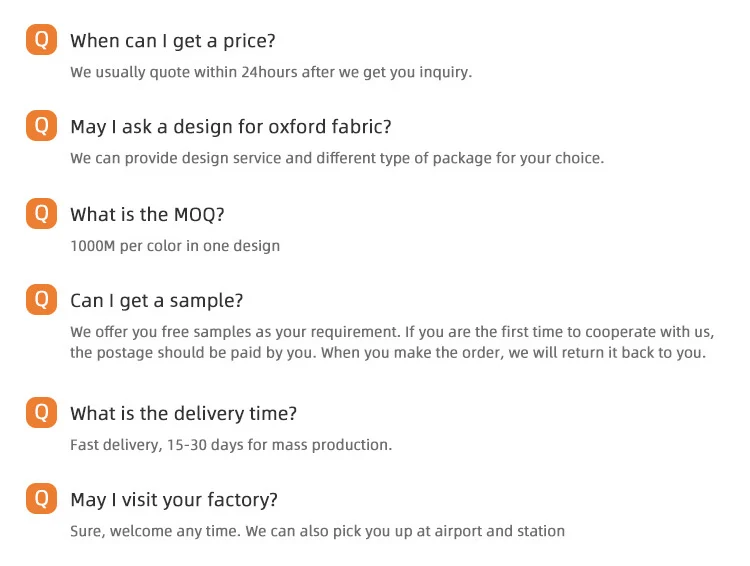This screenshot has height=566, width=750.
Task: Click the answer about quoting within 24hours
Action: tap(270, 72)
